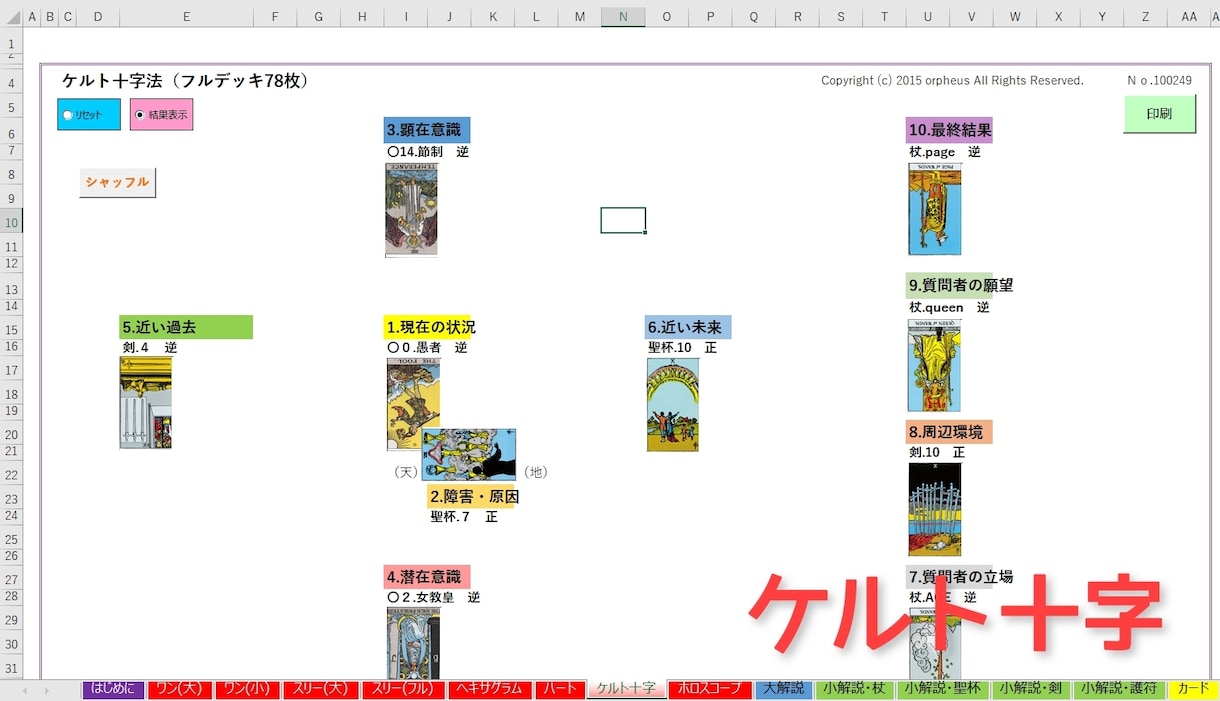1220x701 pixels.
Task: Click the (天) label beside the crossing card
Action: click(405, 472)
